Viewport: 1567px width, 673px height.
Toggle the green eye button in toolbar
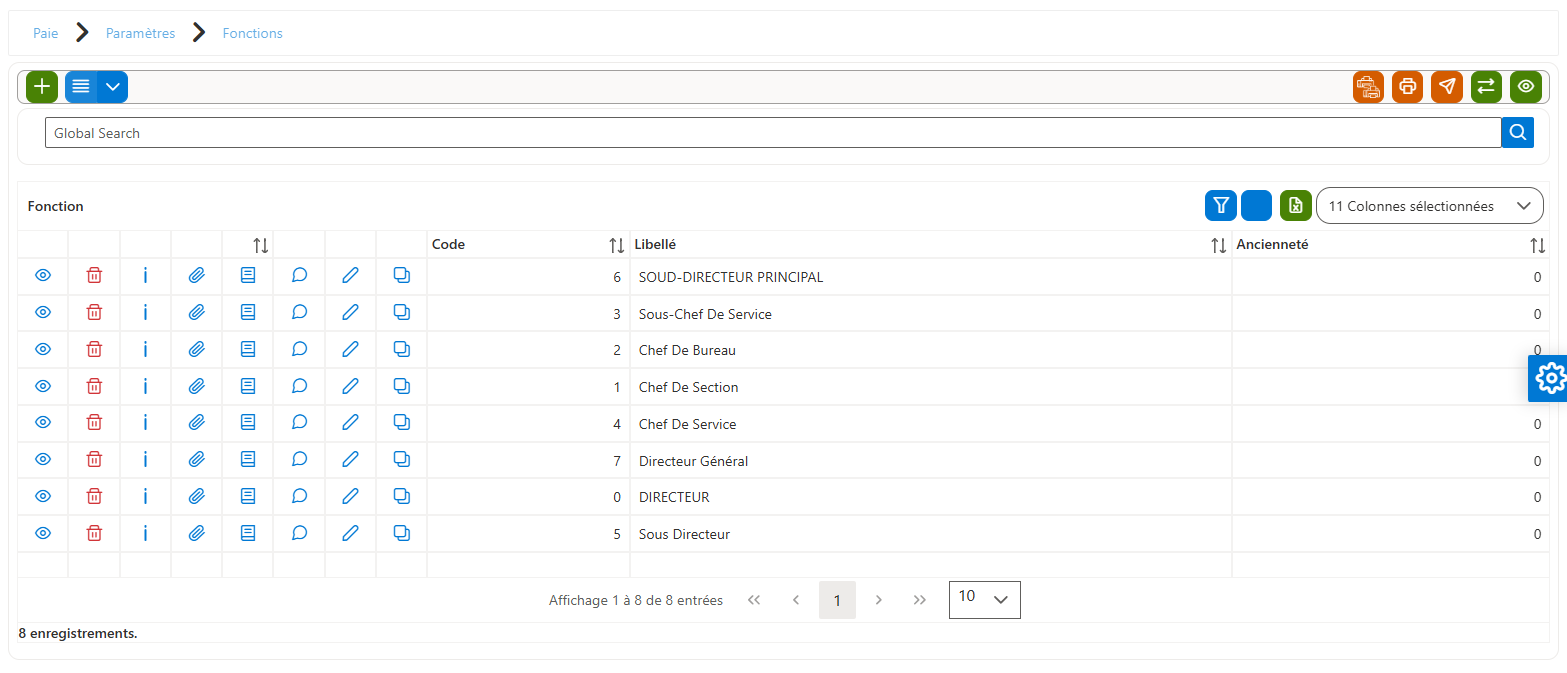pos(1526,87)
